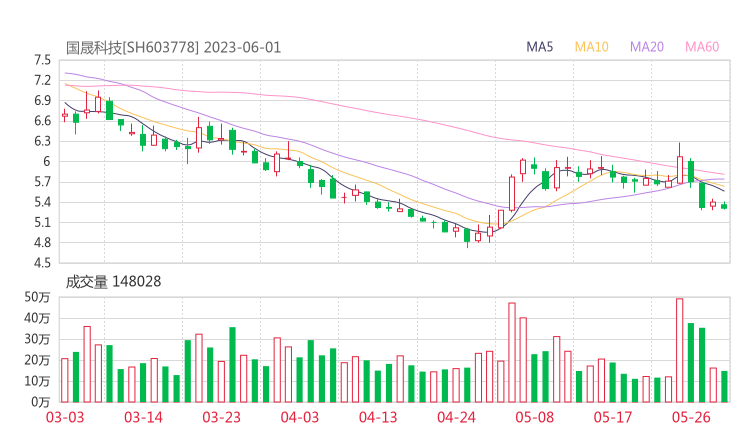Click the 03-03 date axis label
Screen dimensions: 740x440
click(x=65, y=417)
